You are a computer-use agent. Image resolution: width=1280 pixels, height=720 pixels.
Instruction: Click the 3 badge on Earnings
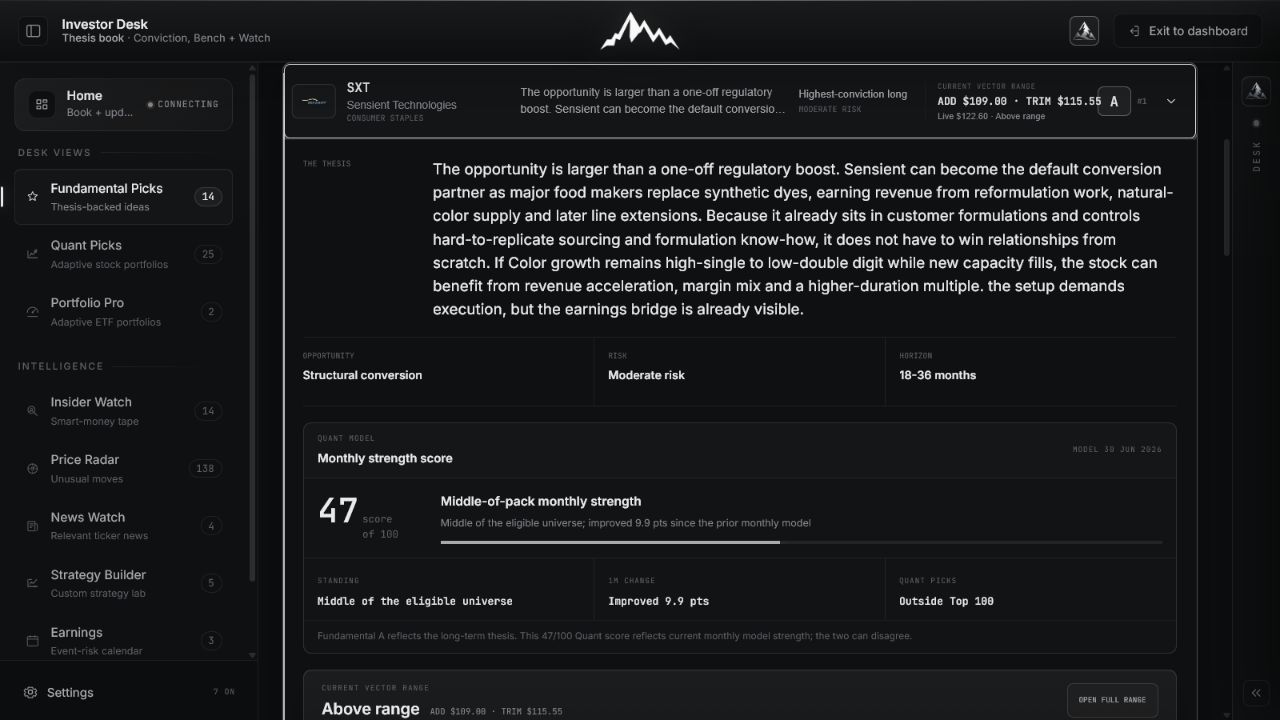[211, 641]
